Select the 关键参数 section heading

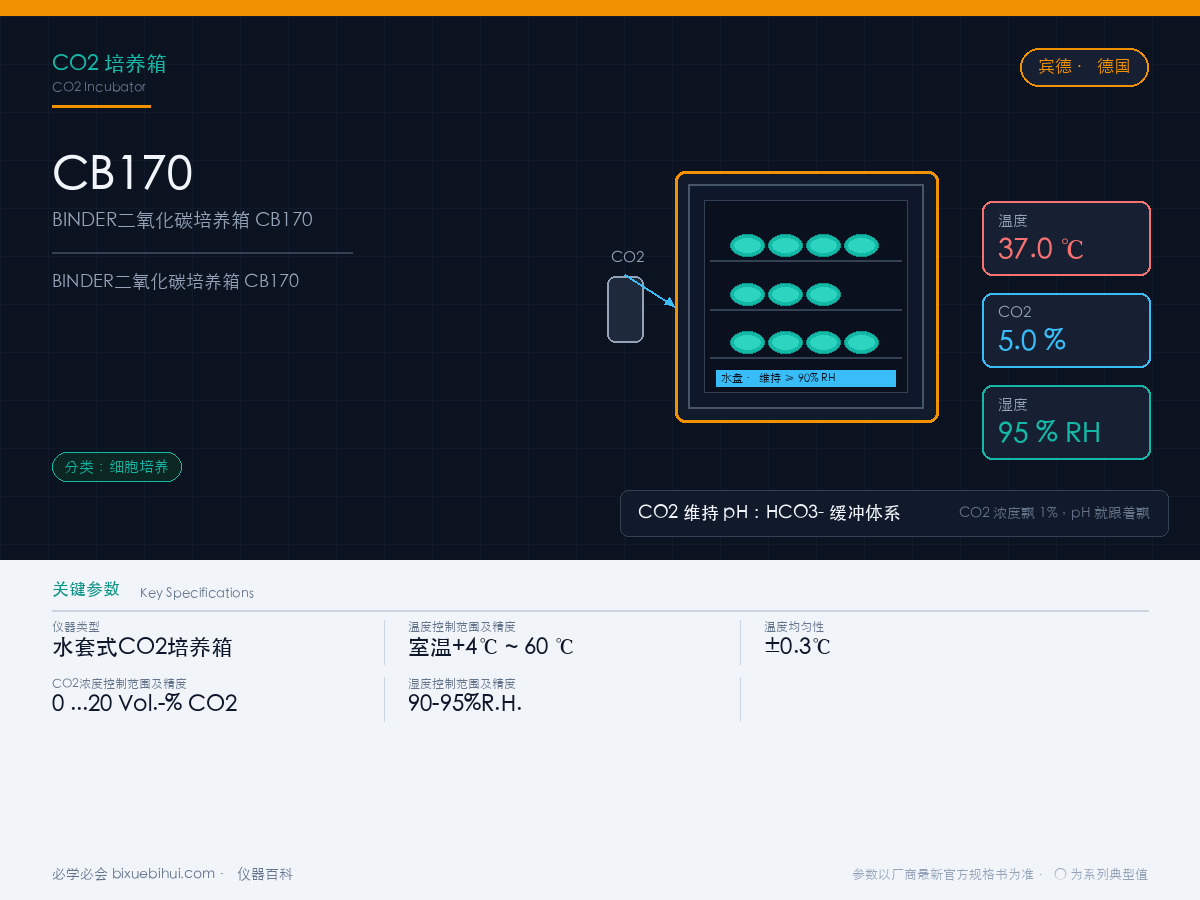click(x=86, y=589)
